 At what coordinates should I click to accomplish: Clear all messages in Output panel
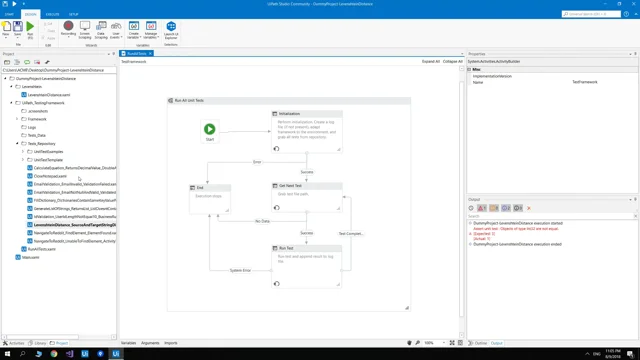pyautogui.click(x=529, y=208)
